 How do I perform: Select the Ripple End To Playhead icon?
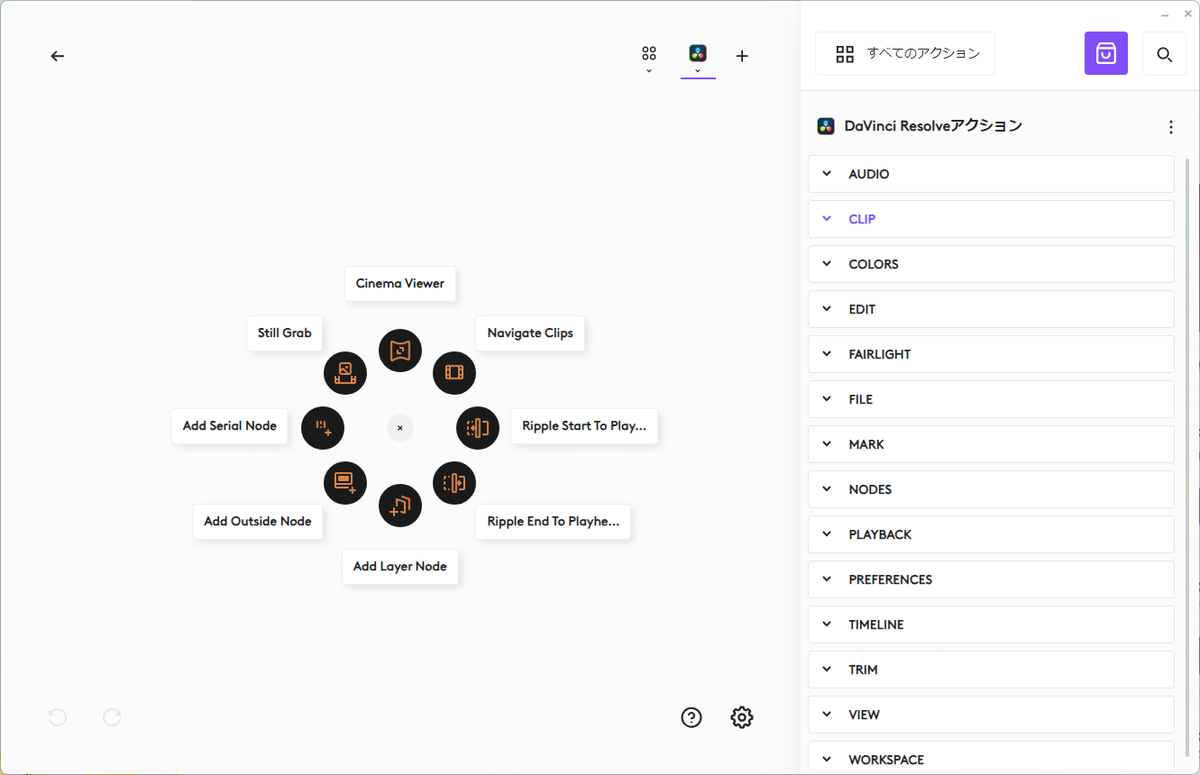454,483
